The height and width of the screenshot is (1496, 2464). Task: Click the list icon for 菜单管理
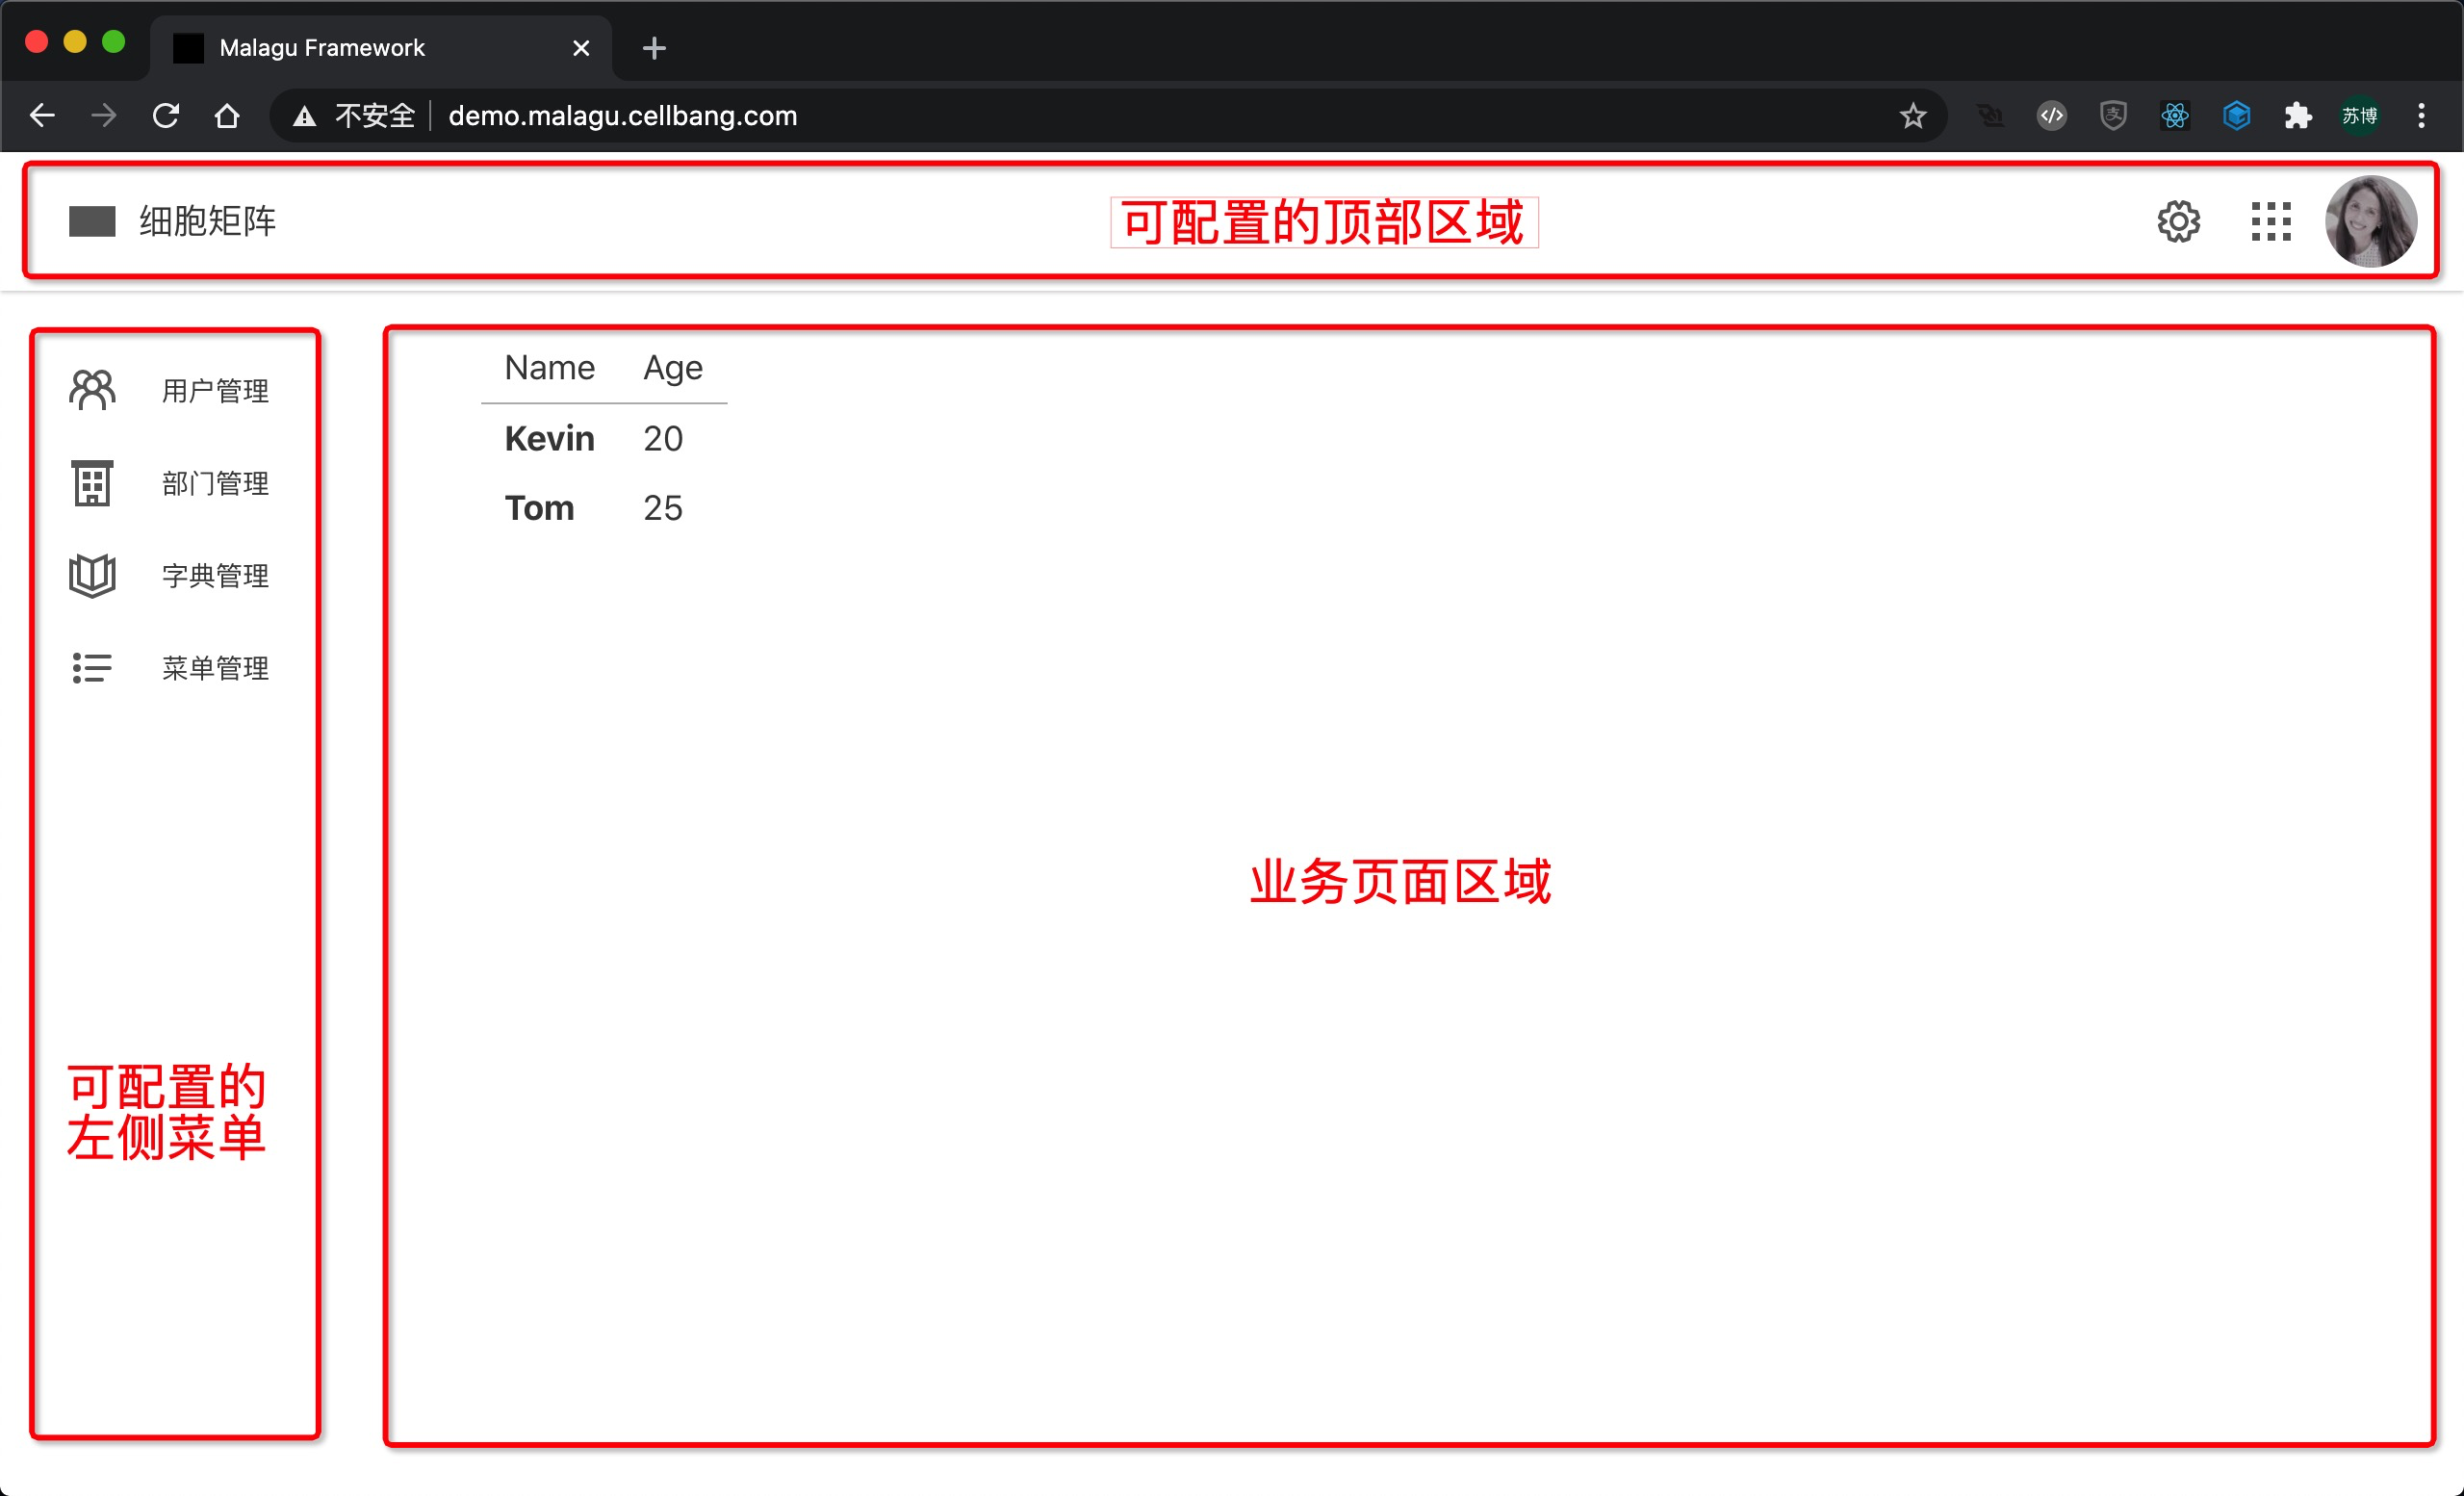tap(92, 668)
